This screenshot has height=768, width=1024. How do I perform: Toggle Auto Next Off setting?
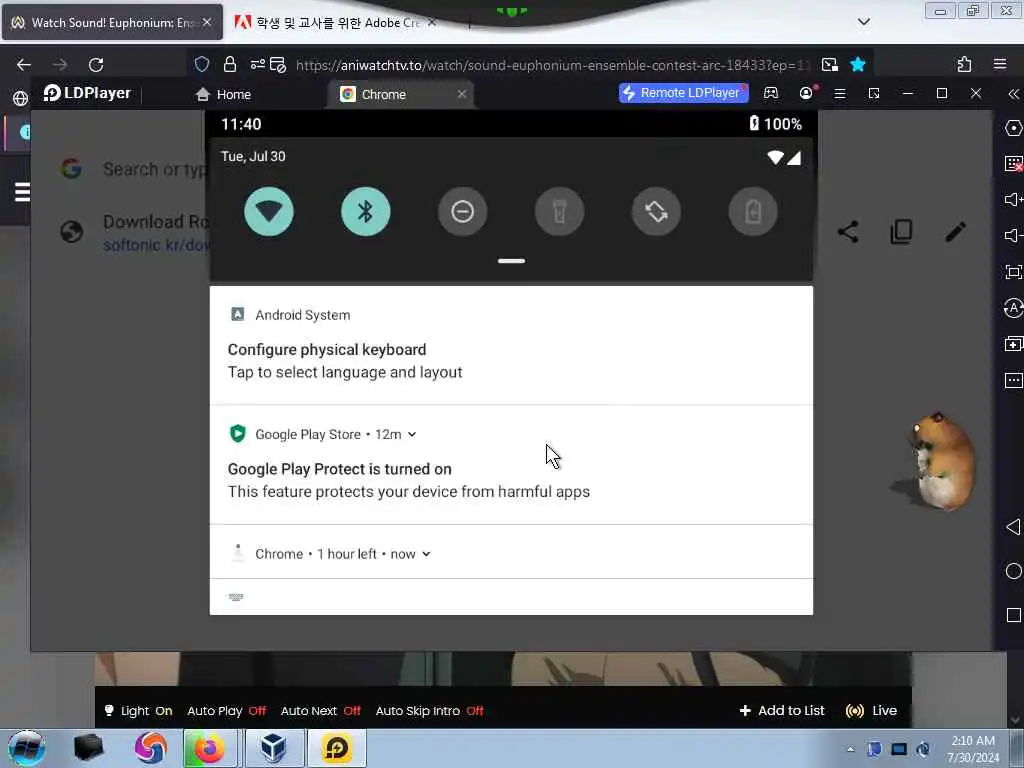(320, 711)
